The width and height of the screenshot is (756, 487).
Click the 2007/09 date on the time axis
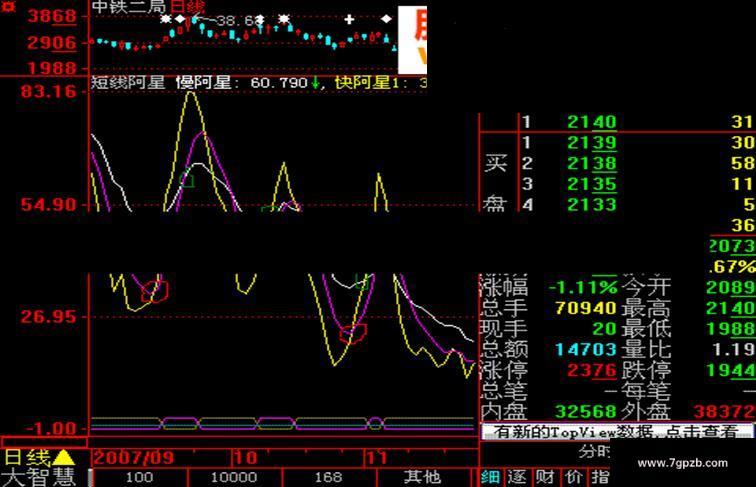134,458
